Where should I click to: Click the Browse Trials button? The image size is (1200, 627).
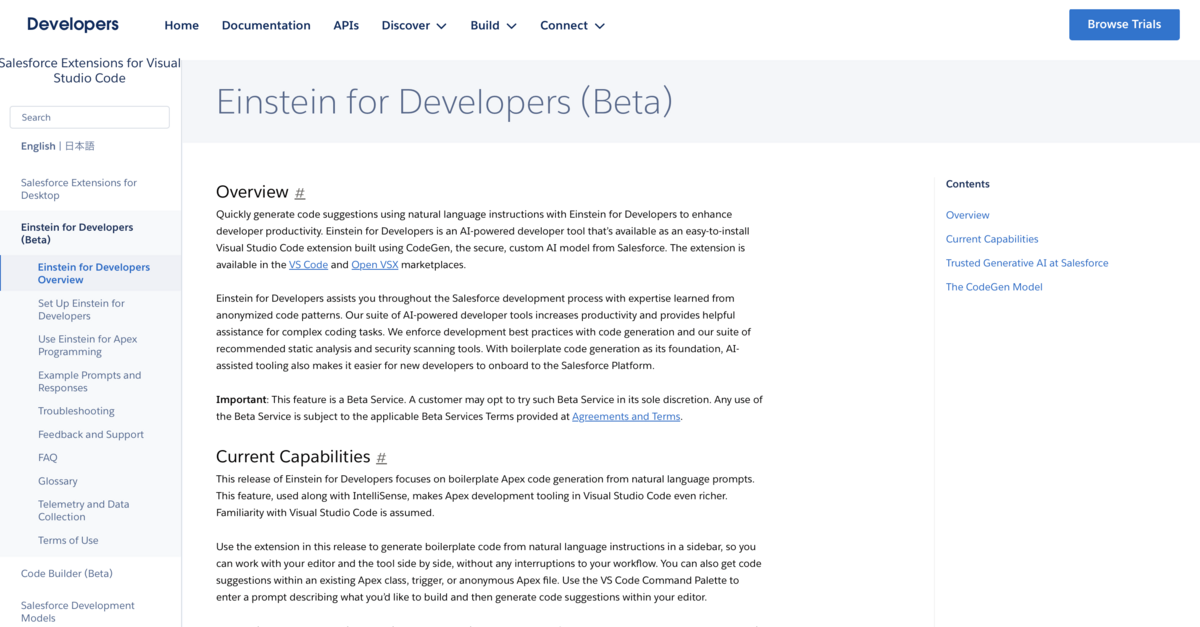tap(1124, 24)
